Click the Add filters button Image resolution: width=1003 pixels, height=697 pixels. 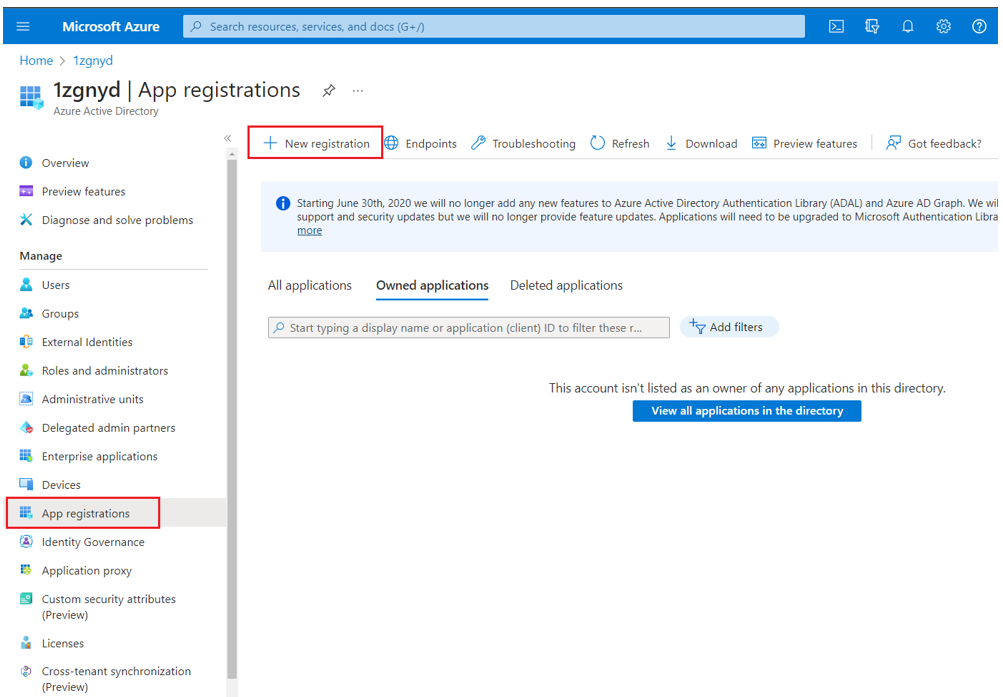point(729,327)
